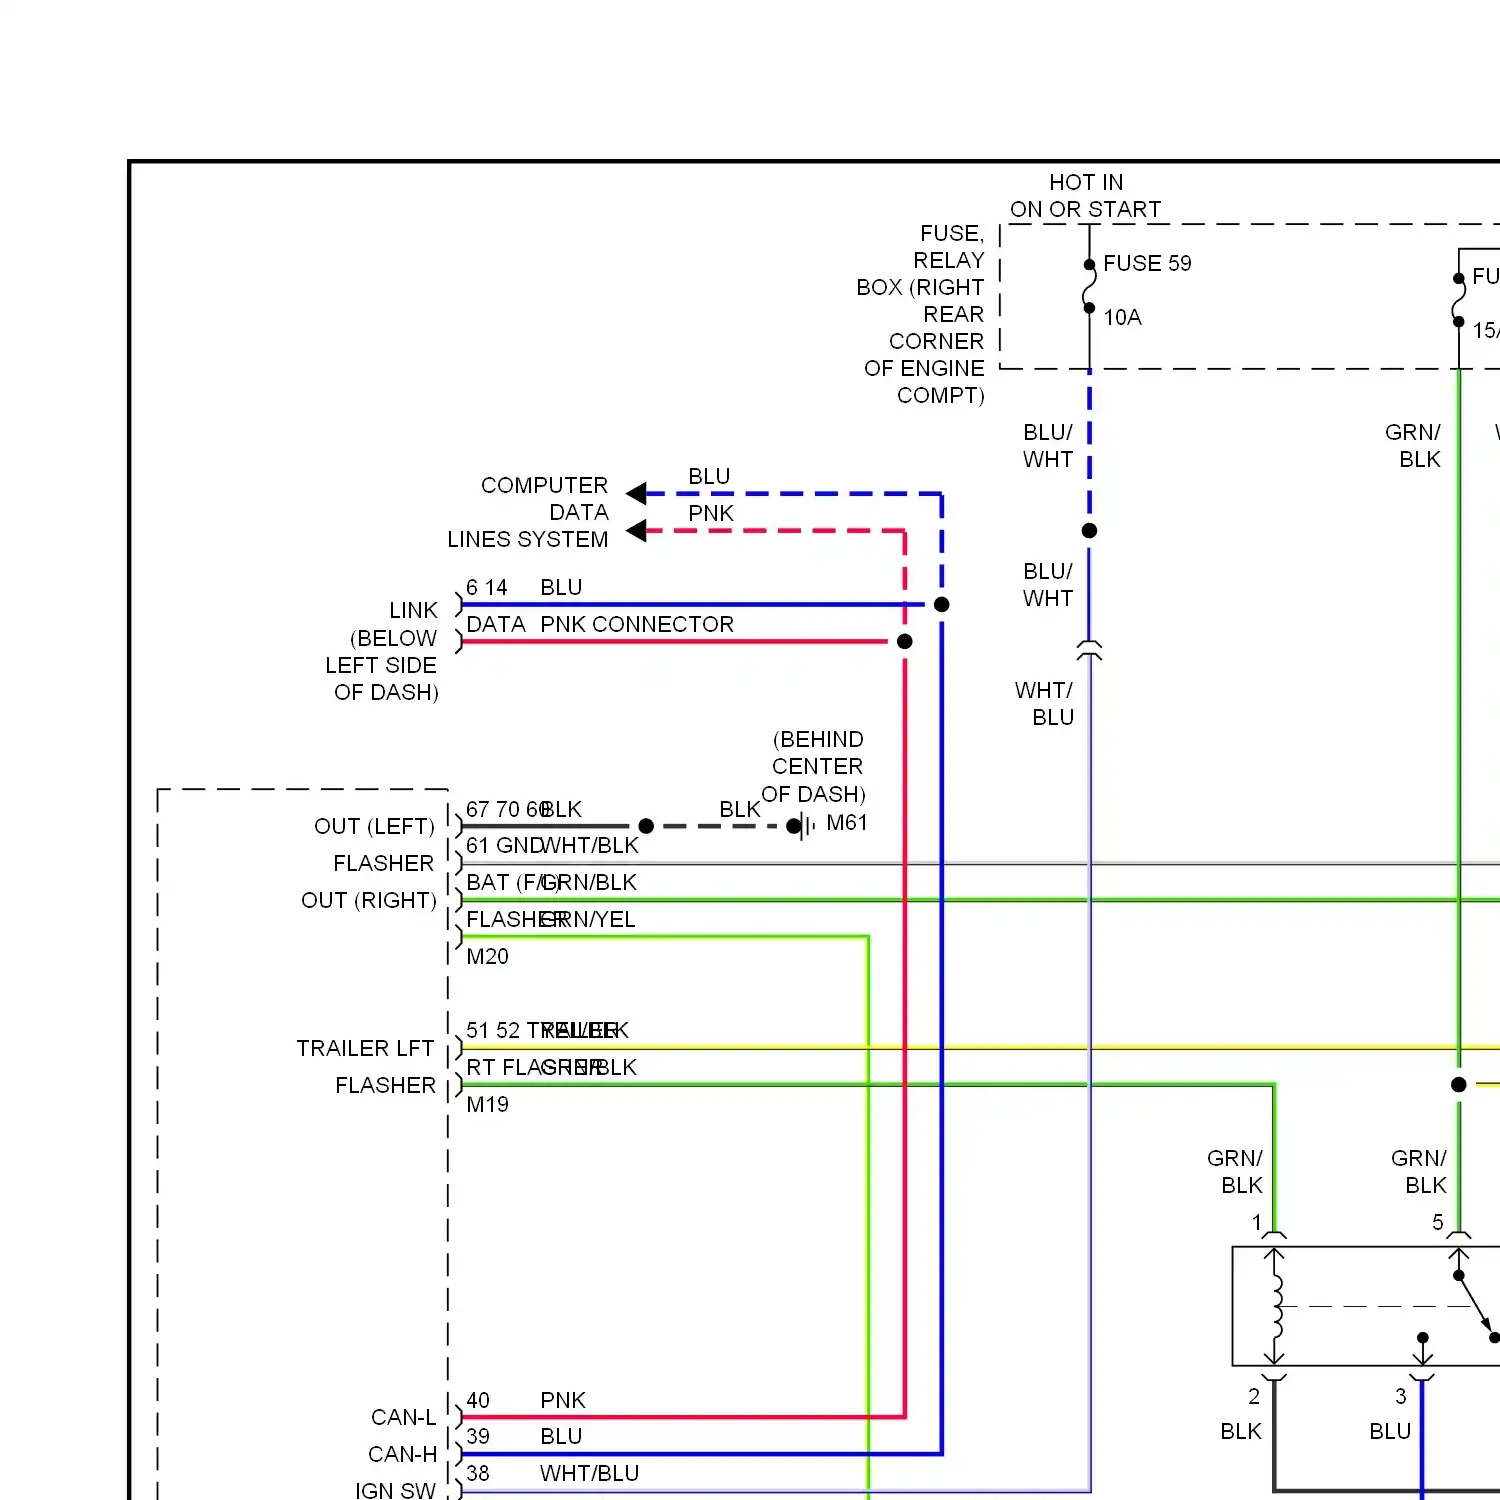Select the 'WHT/BLK' wire color label
This screenshot has width=1500, height=1500.
coord(589,845)
